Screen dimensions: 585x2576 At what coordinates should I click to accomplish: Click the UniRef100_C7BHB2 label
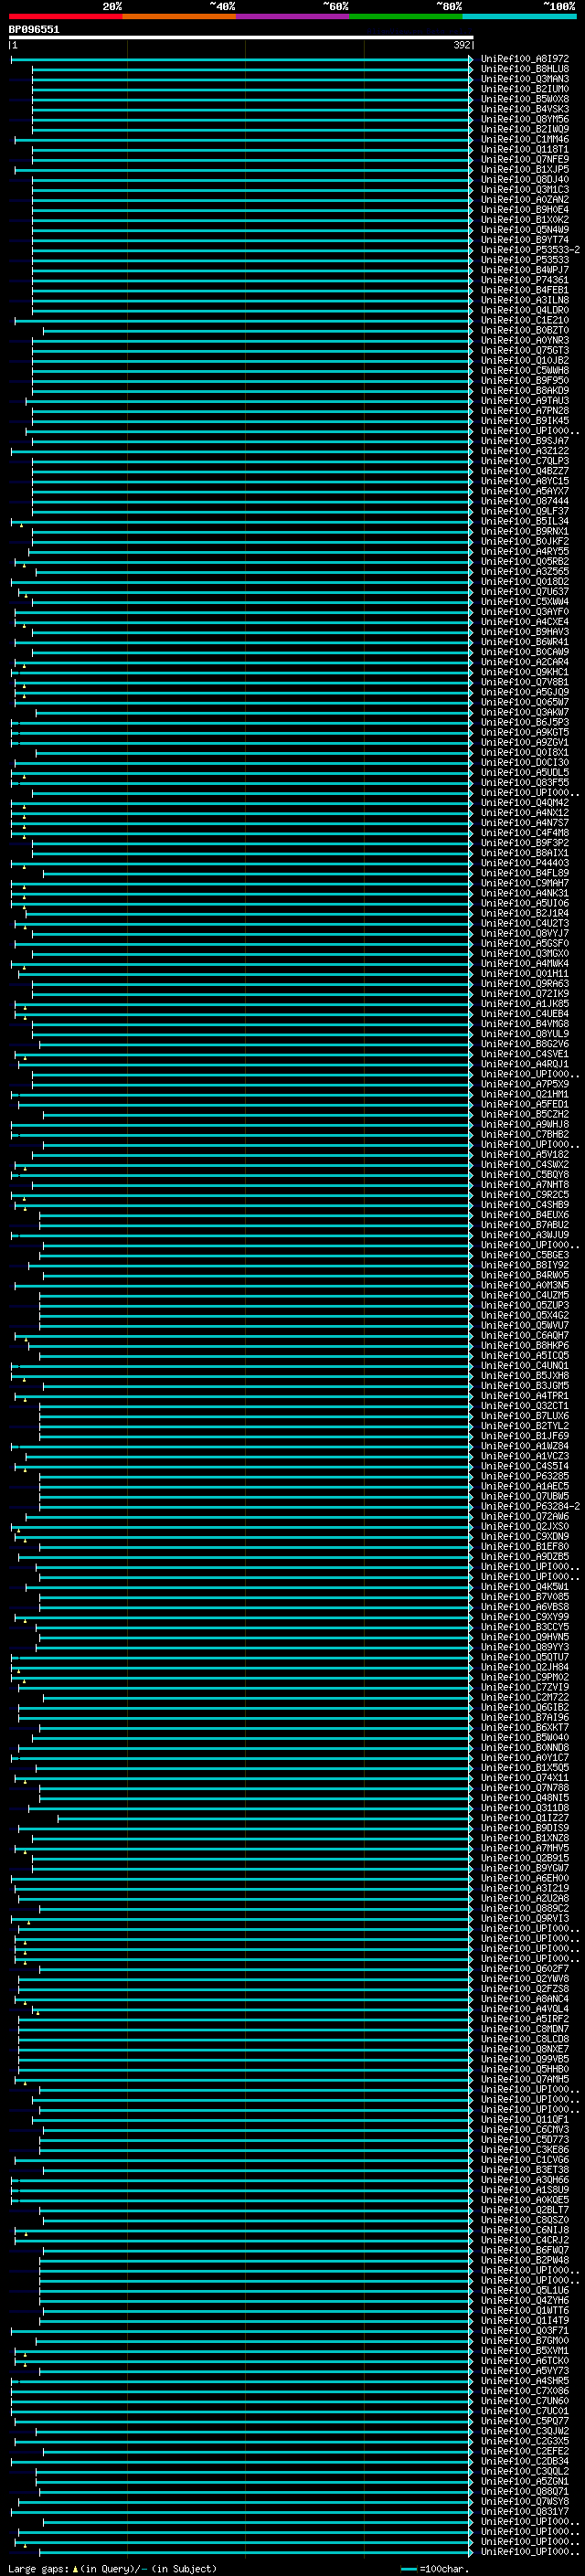pos(525,1135)
